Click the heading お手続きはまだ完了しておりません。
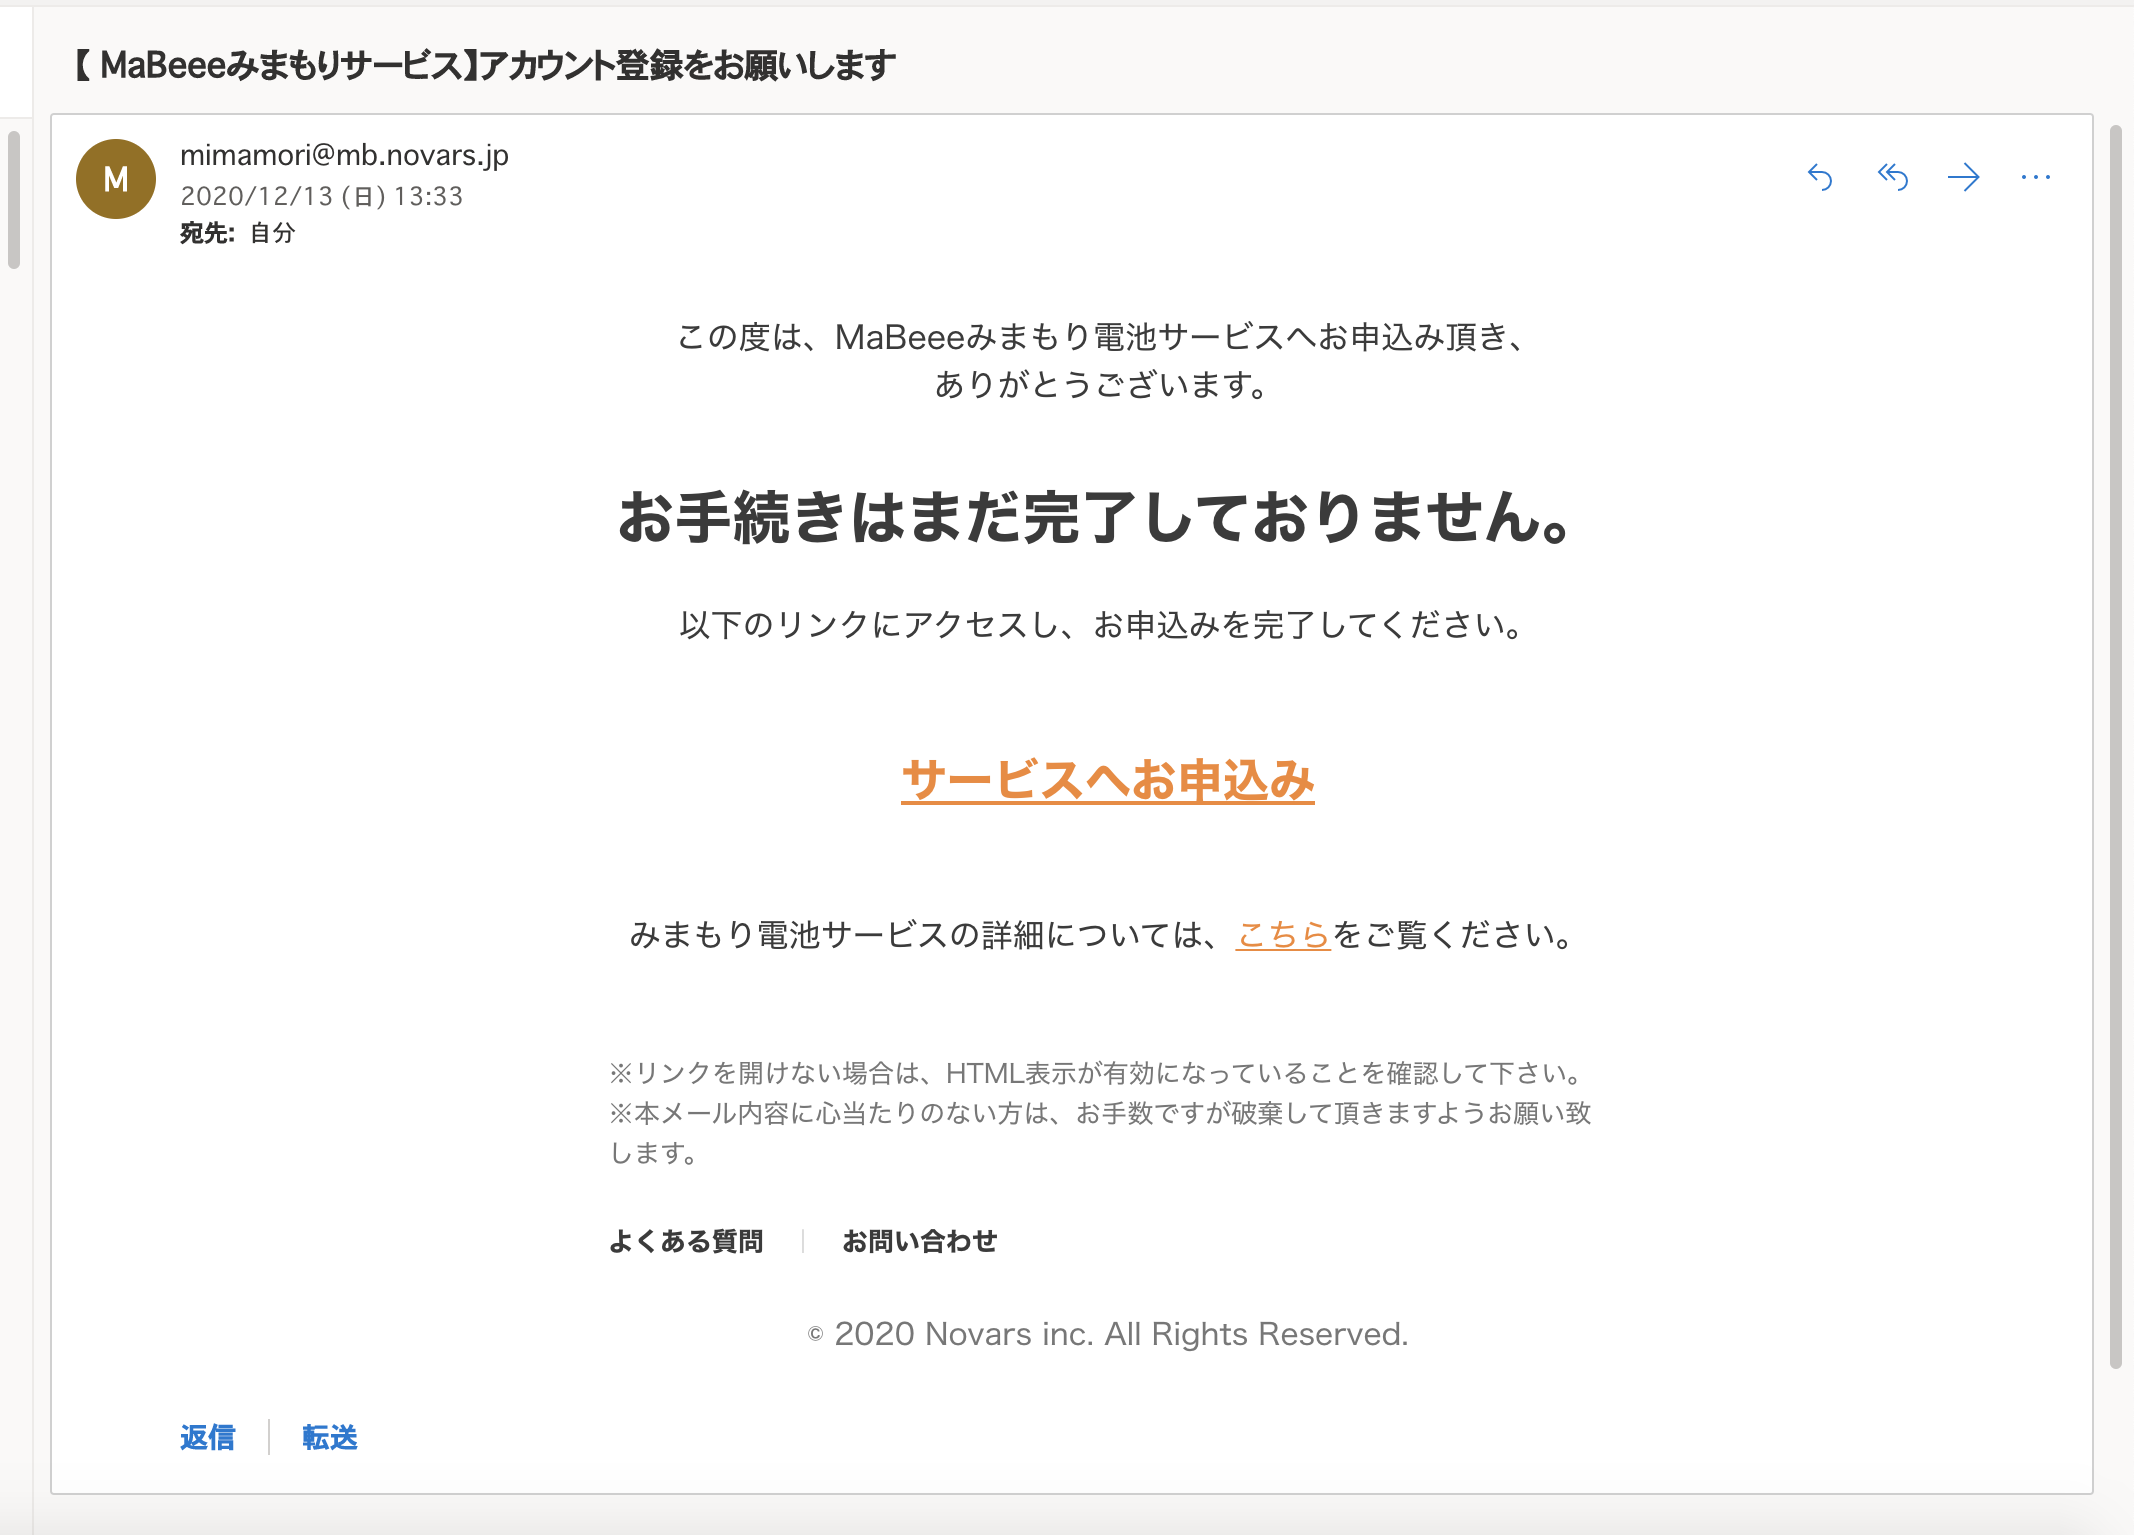2134x1535 pixels. [1096, 518]
